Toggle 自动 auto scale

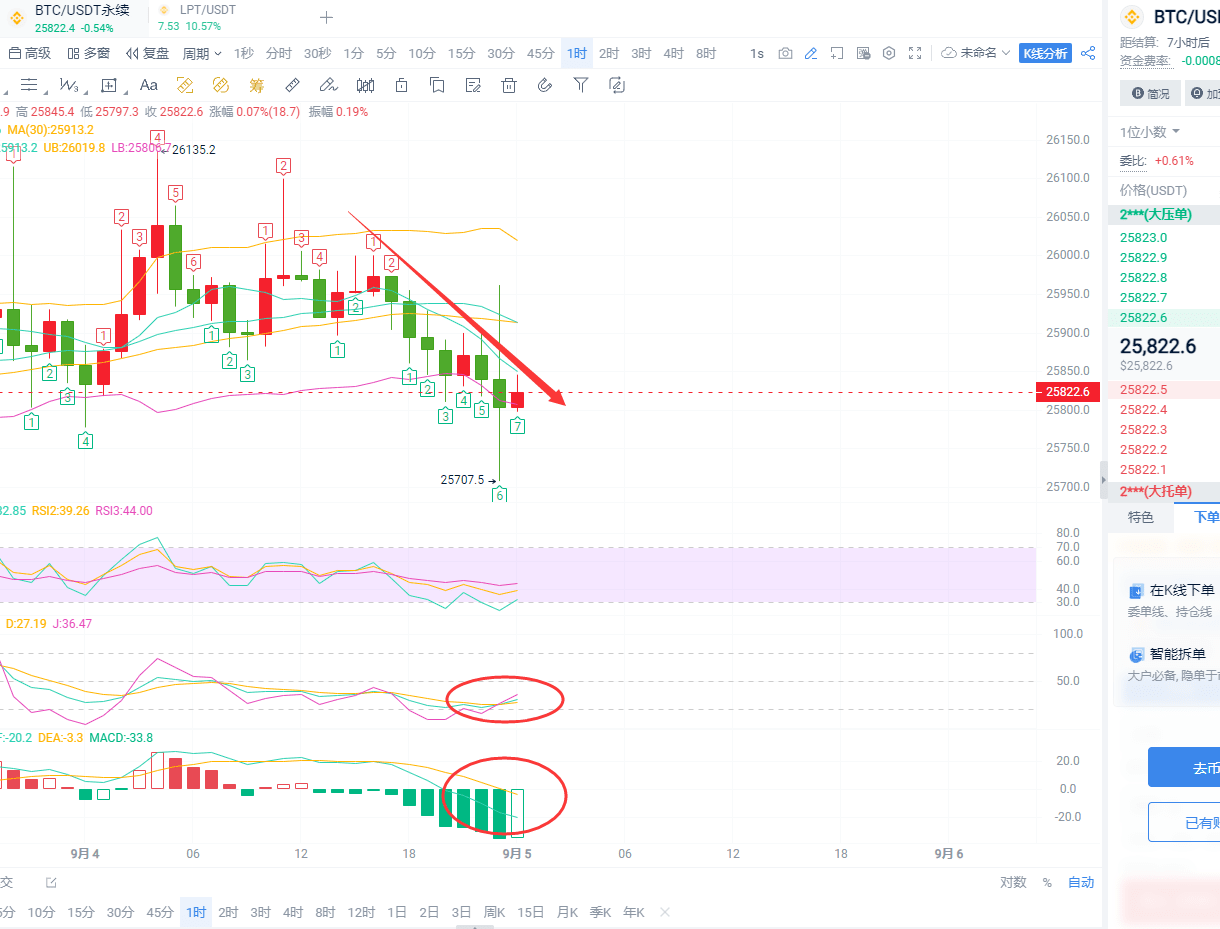[x=1081, y=882]
